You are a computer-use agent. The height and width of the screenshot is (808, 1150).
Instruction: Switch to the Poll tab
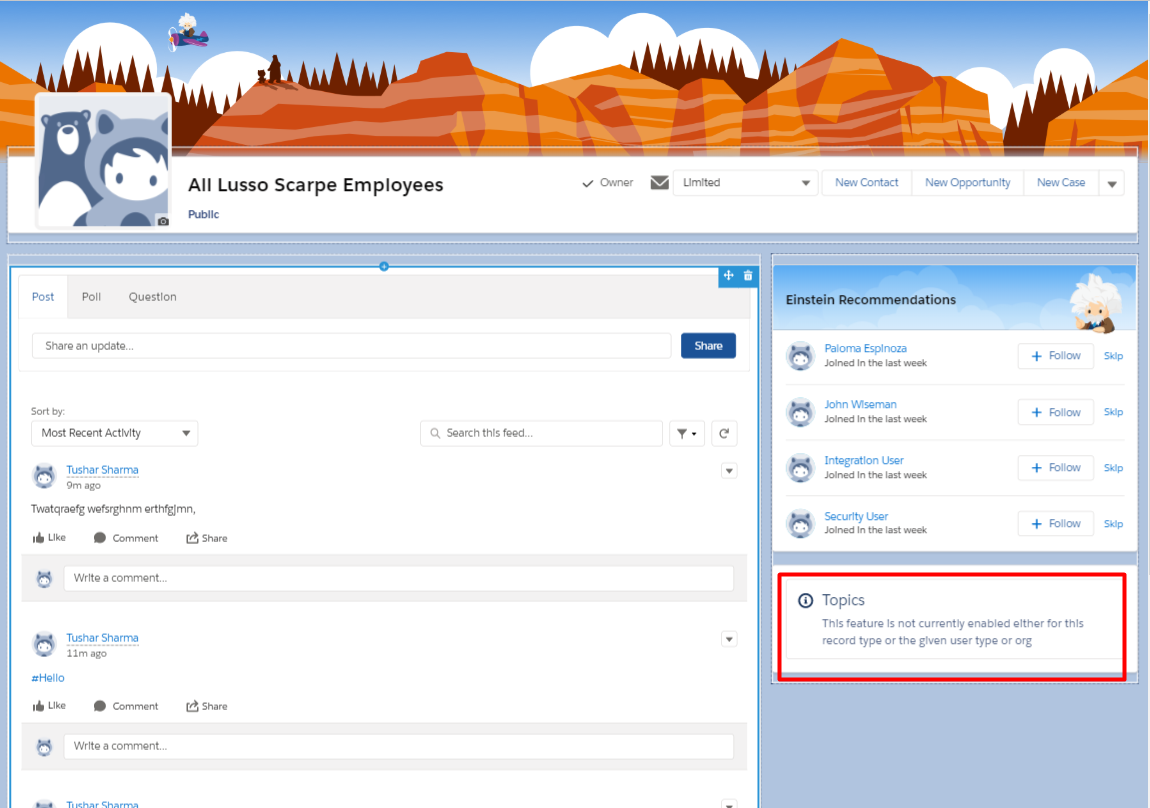point(91,297)
